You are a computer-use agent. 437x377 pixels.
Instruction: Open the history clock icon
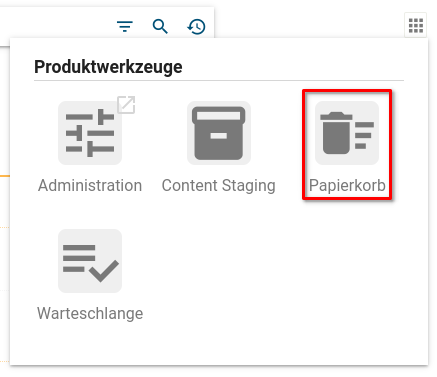[196, 27]
